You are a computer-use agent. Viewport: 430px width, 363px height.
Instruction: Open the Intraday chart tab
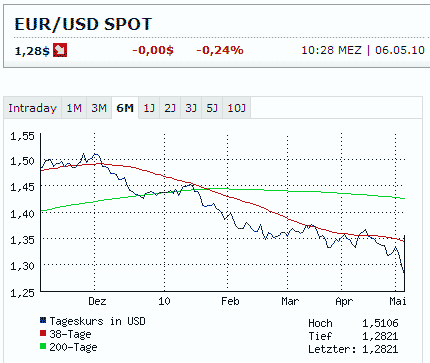click(32, 108)
